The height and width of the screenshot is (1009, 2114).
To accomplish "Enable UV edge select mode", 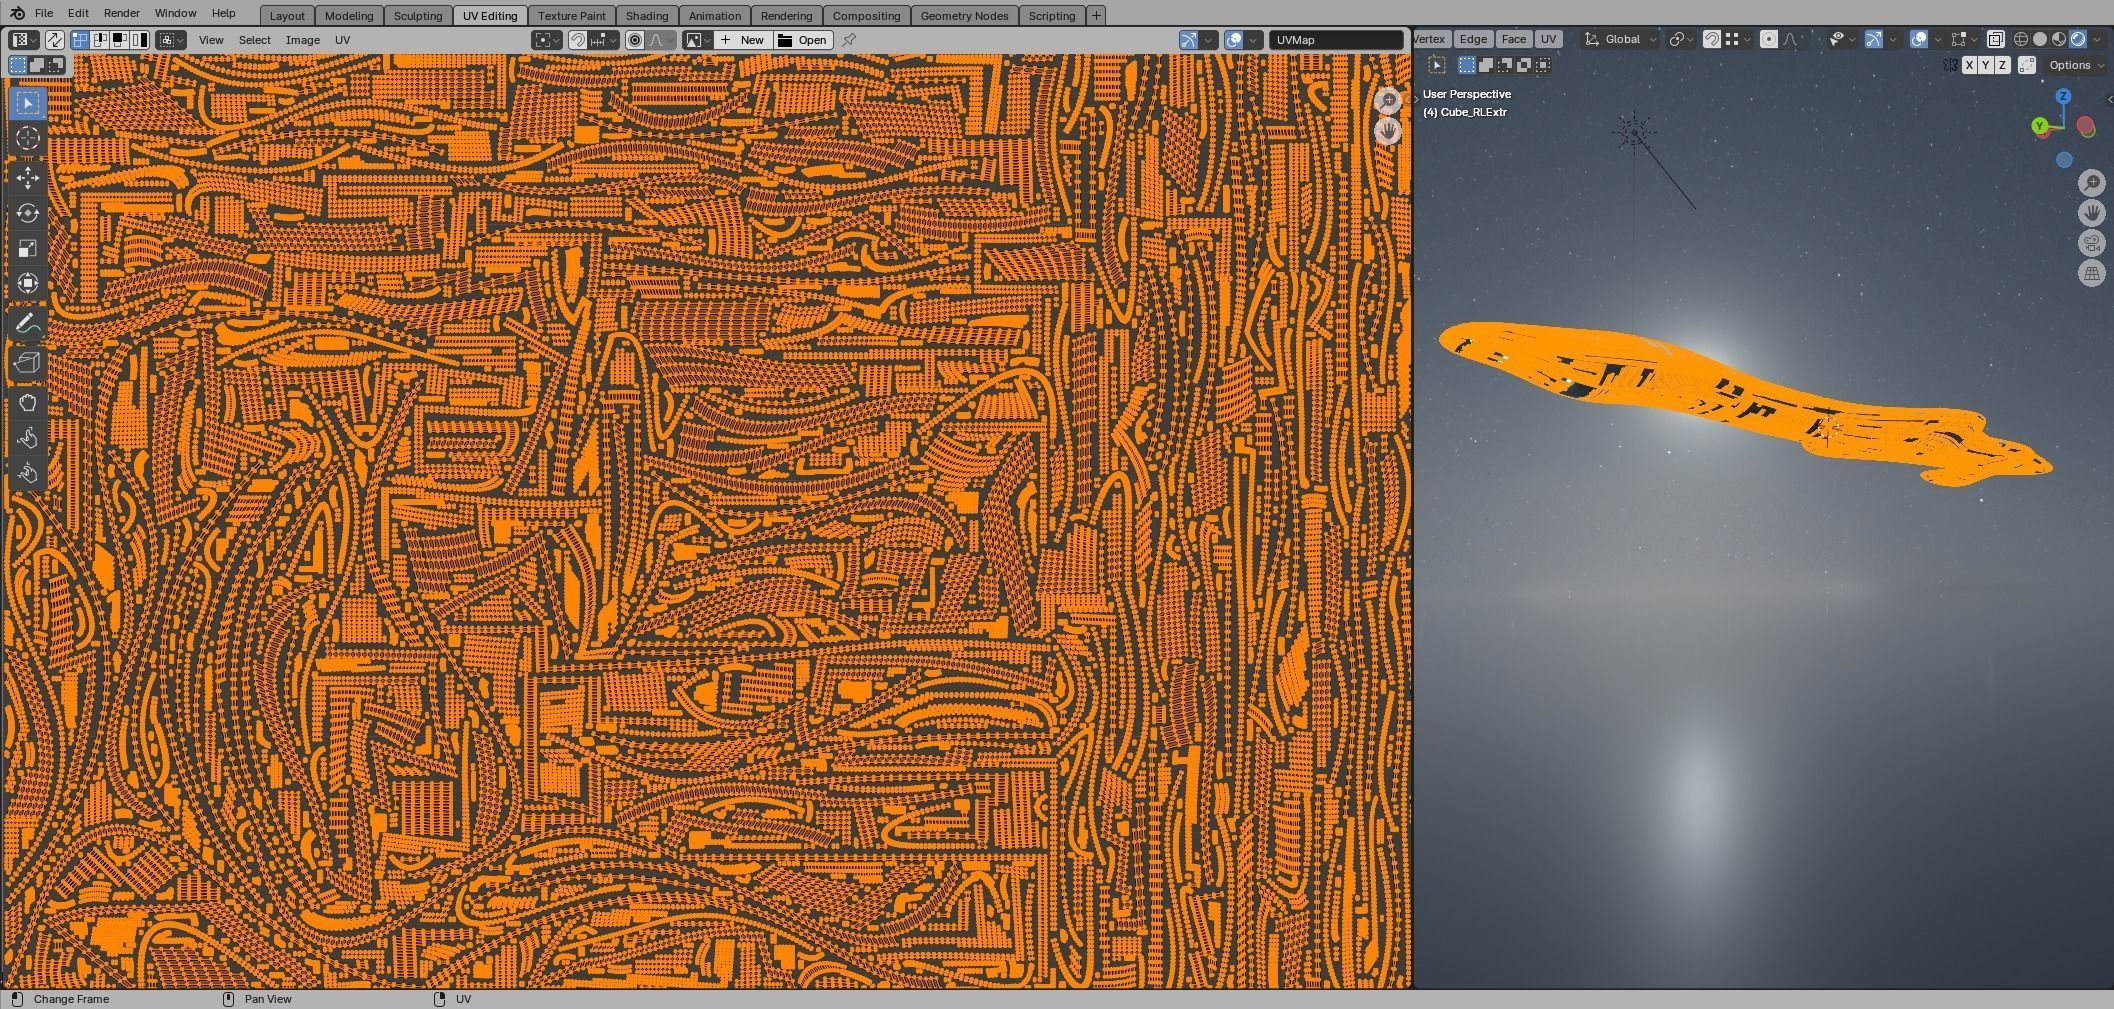I will tap(100, 40).
